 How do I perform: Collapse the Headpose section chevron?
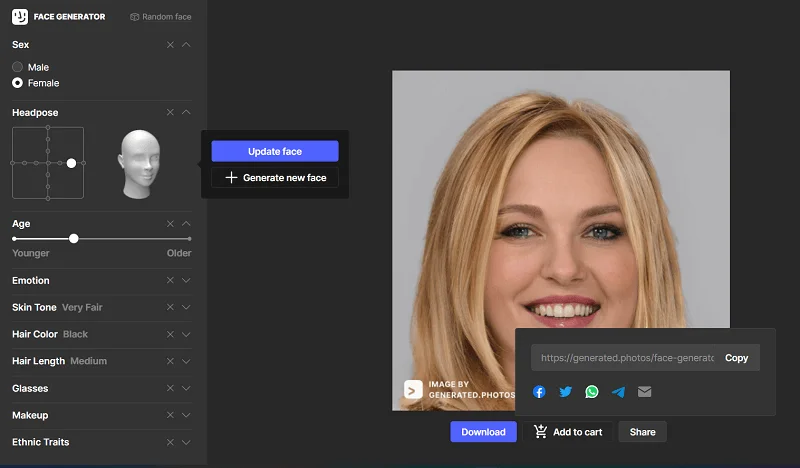186,112
